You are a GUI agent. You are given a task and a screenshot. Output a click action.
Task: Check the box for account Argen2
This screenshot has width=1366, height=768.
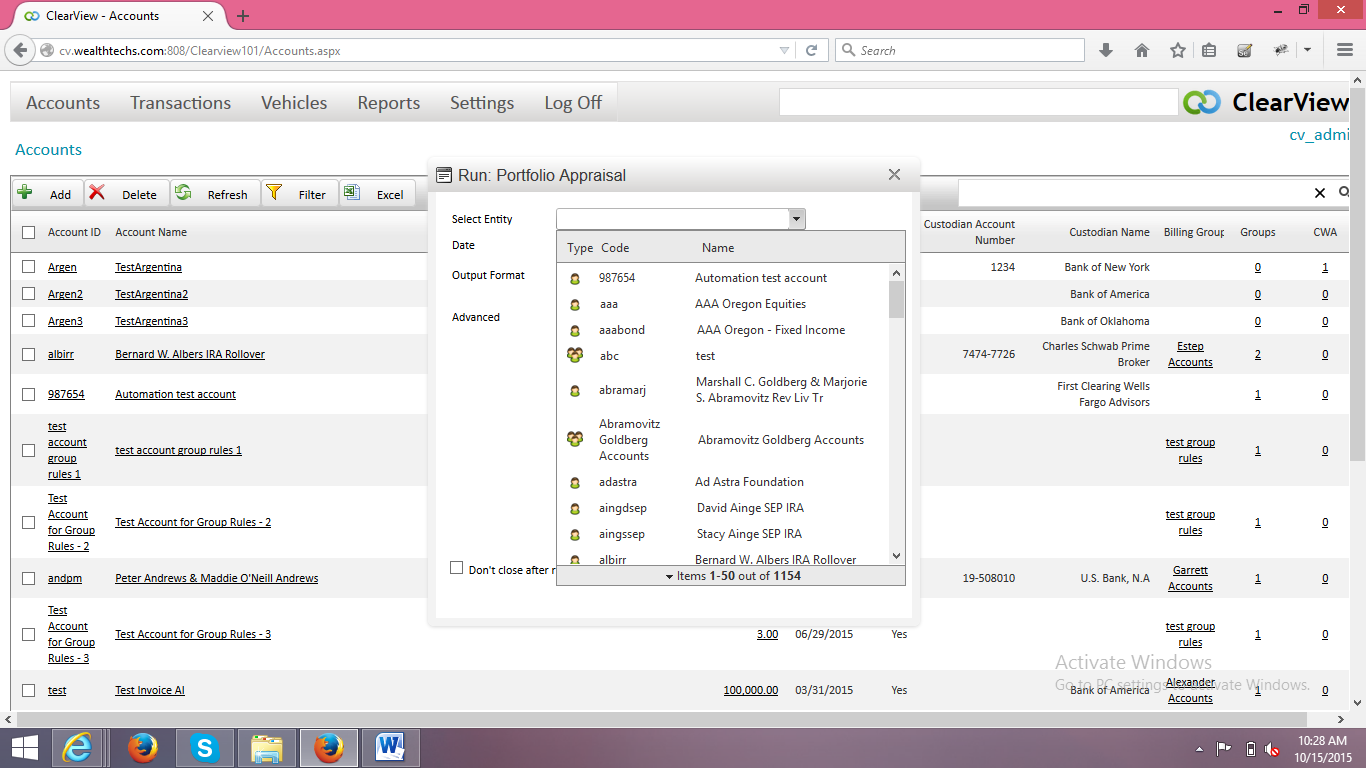pos(29,294)
